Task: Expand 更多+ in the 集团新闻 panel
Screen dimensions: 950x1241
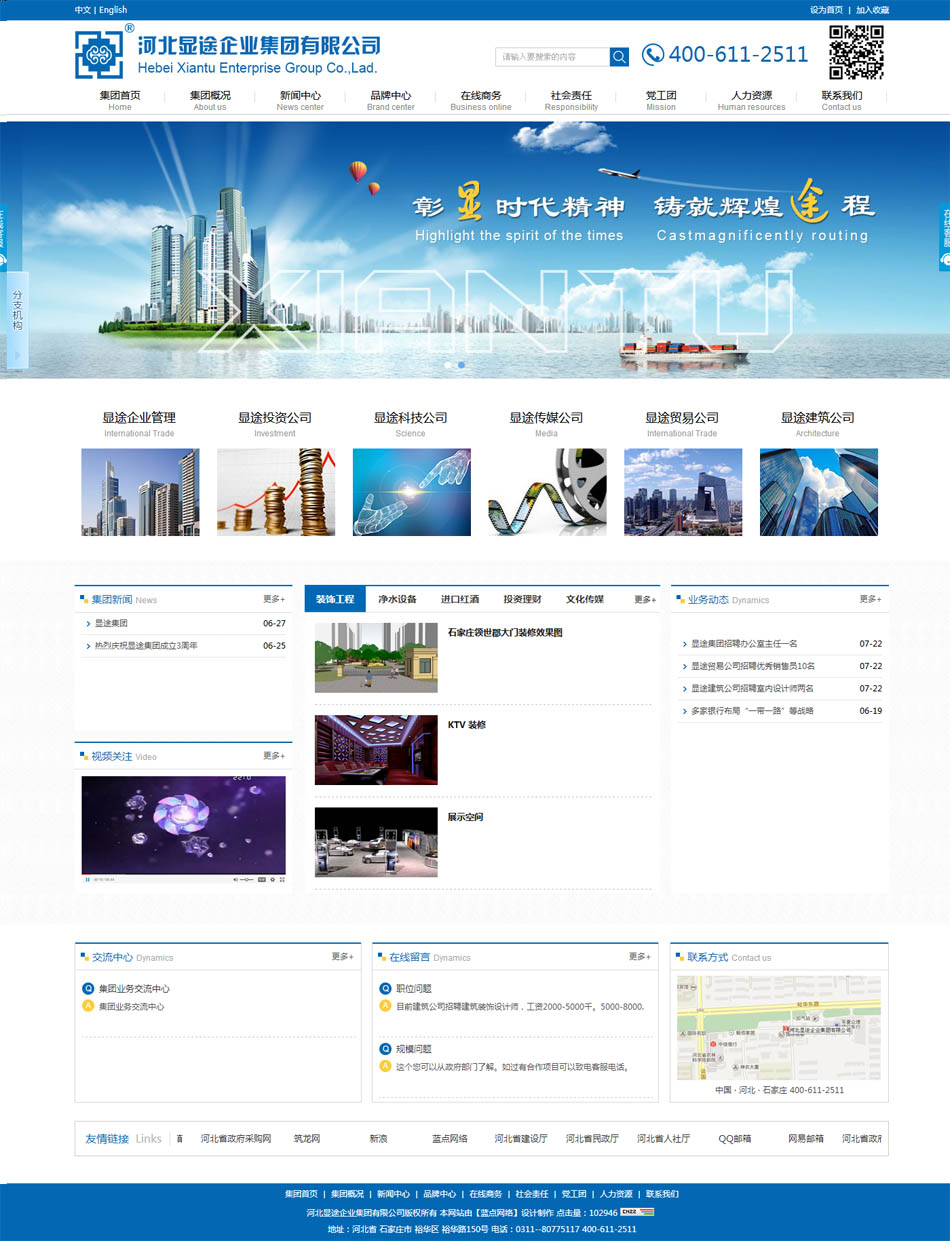Action: 274,599
